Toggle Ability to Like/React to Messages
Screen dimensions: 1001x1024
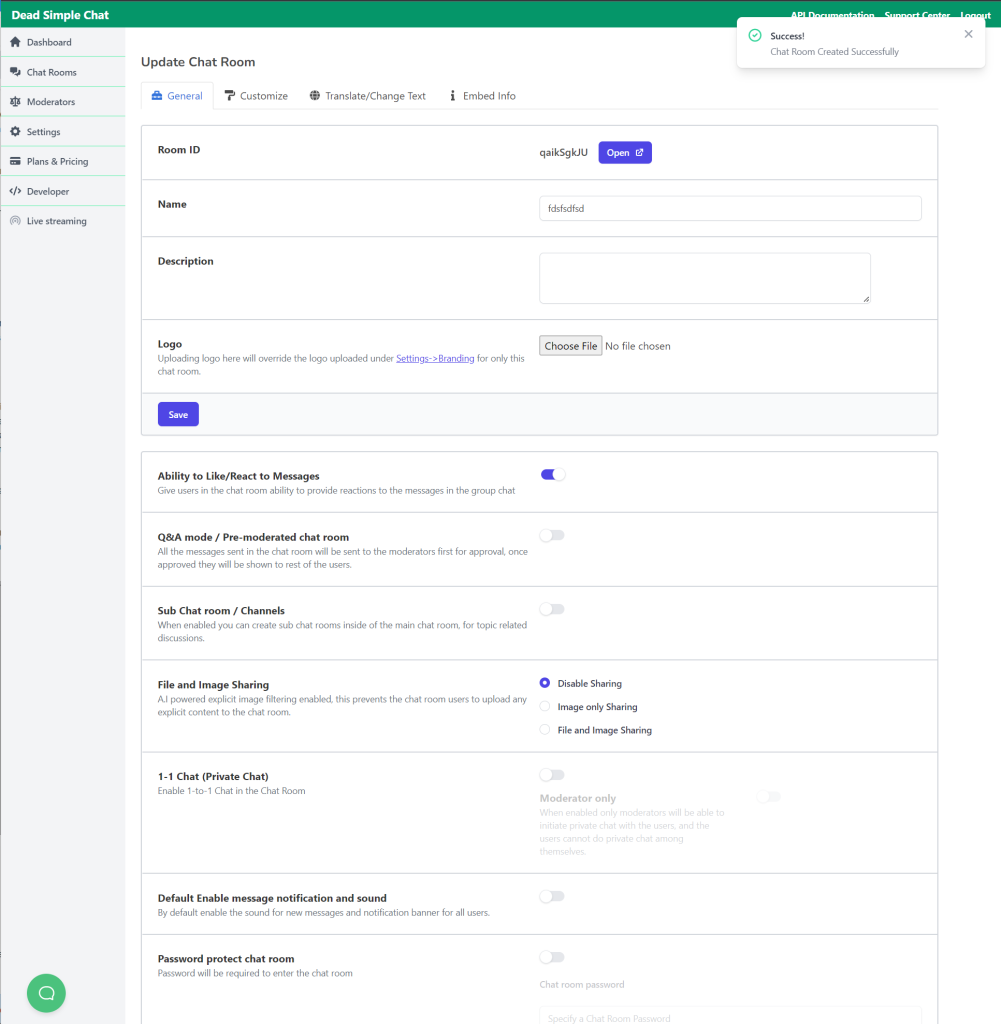[x=552, y=474]
